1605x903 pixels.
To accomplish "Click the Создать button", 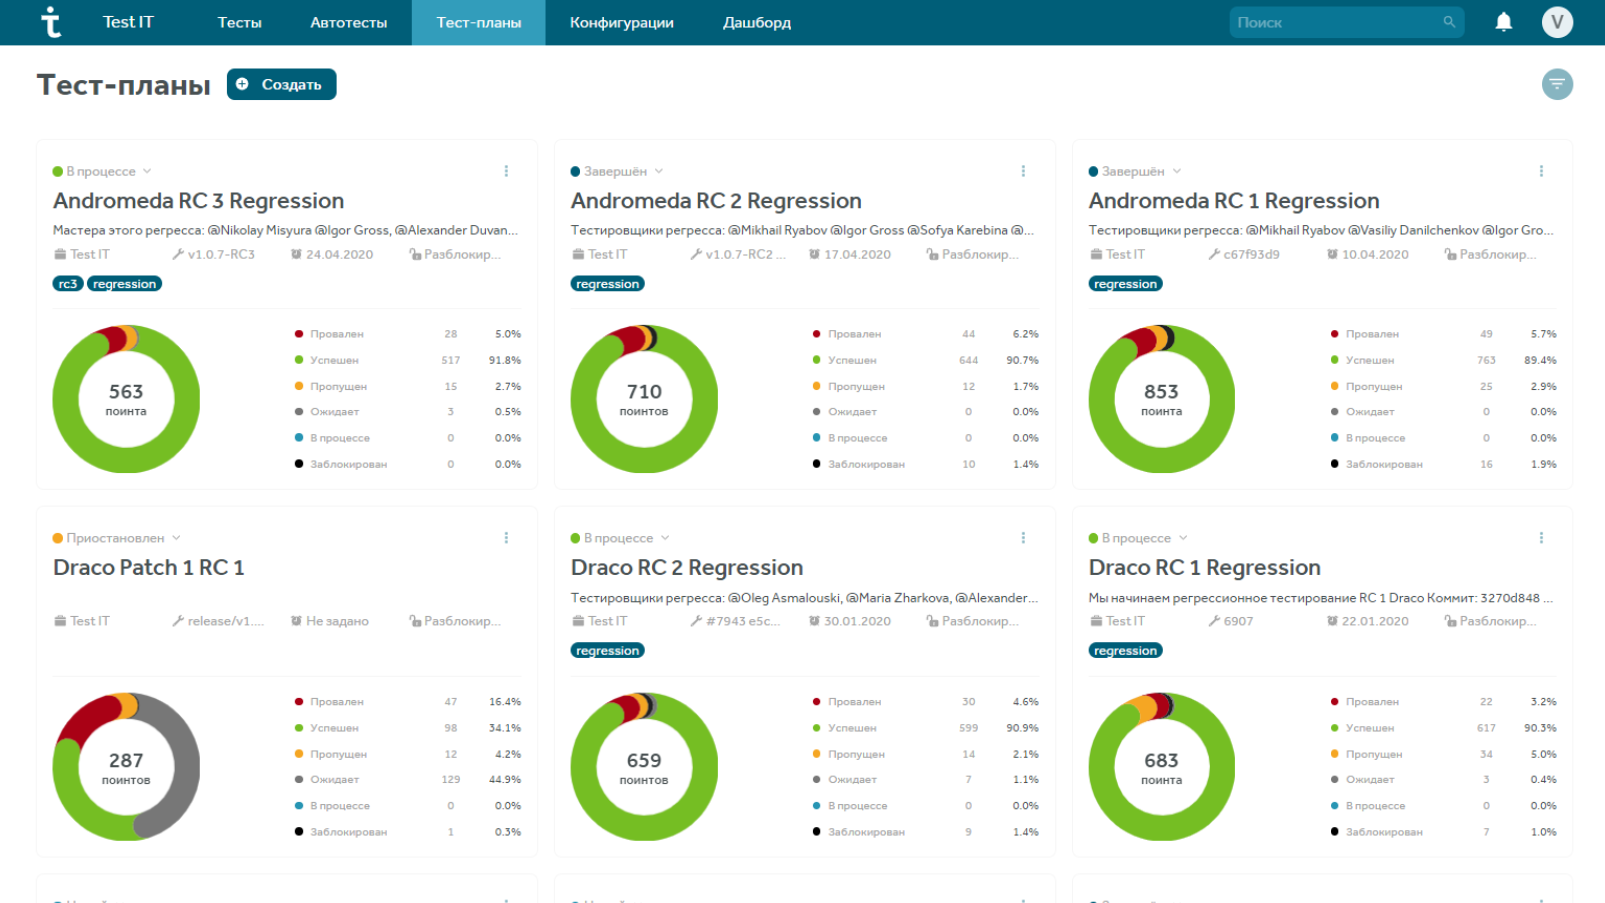I will coord(282,84).
